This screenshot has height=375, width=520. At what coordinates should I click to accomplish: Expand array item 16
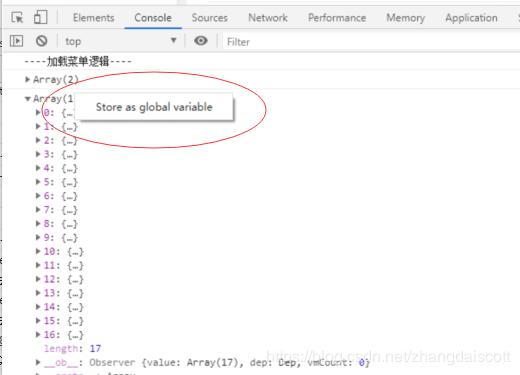click(x=38, y=335)
